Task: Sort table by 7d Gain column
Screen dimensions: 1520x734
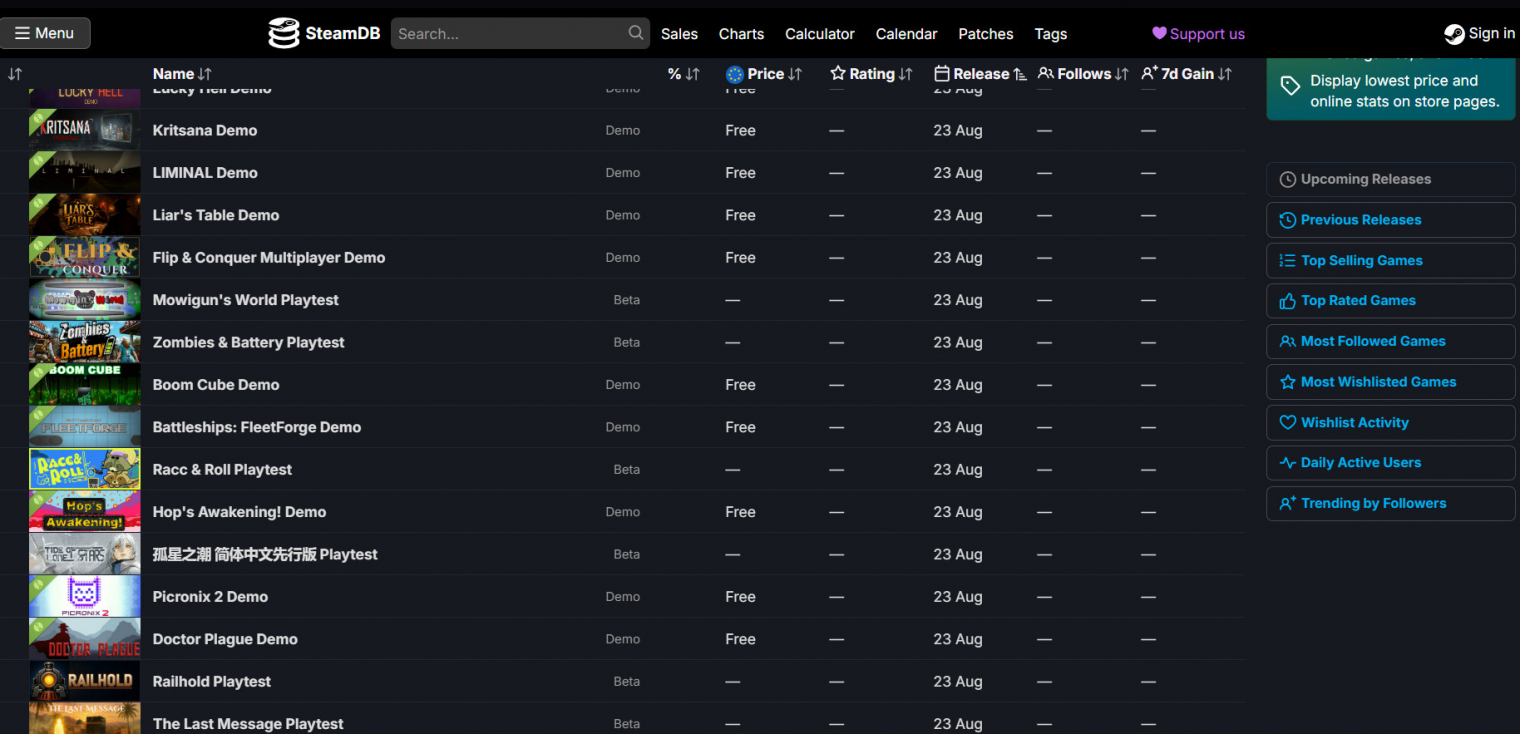Action: coord(1186,74)
